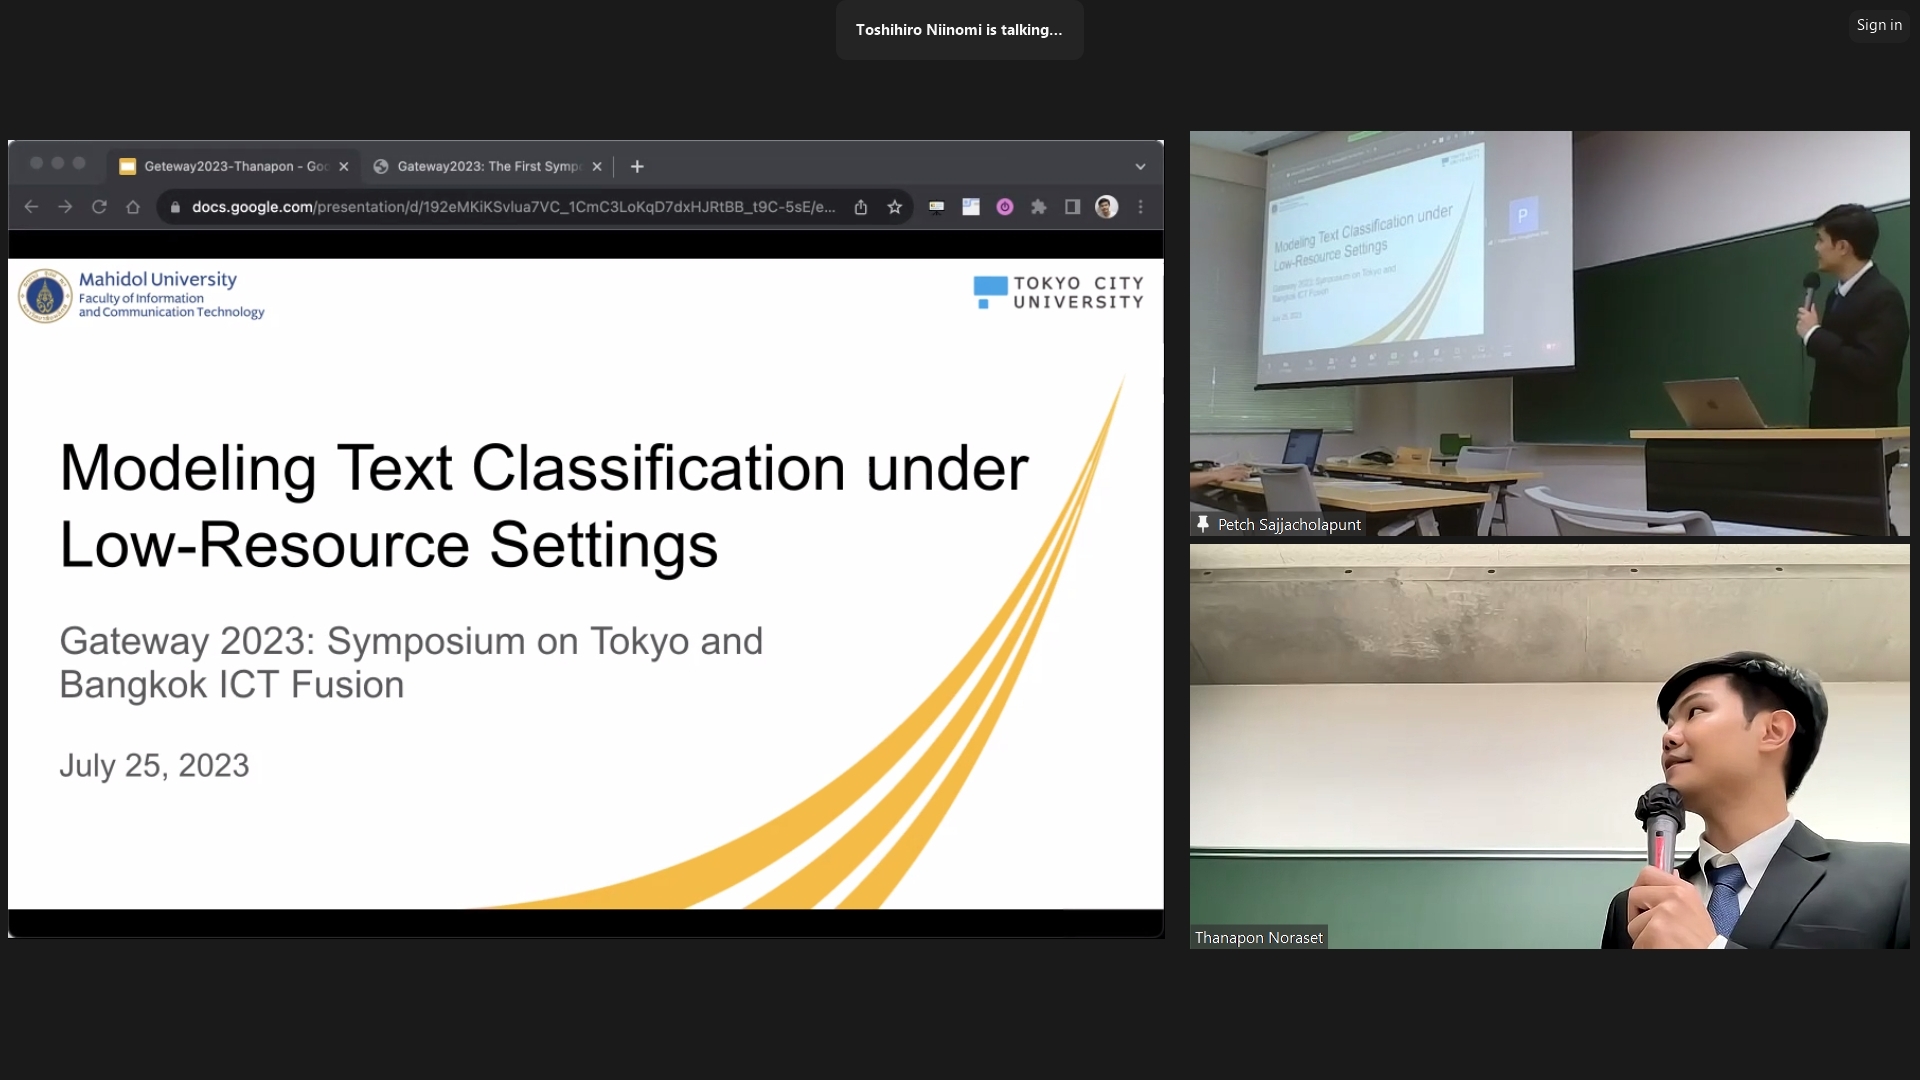
Task: Select Thanapon Noraset video tile
Action: 1548,746
